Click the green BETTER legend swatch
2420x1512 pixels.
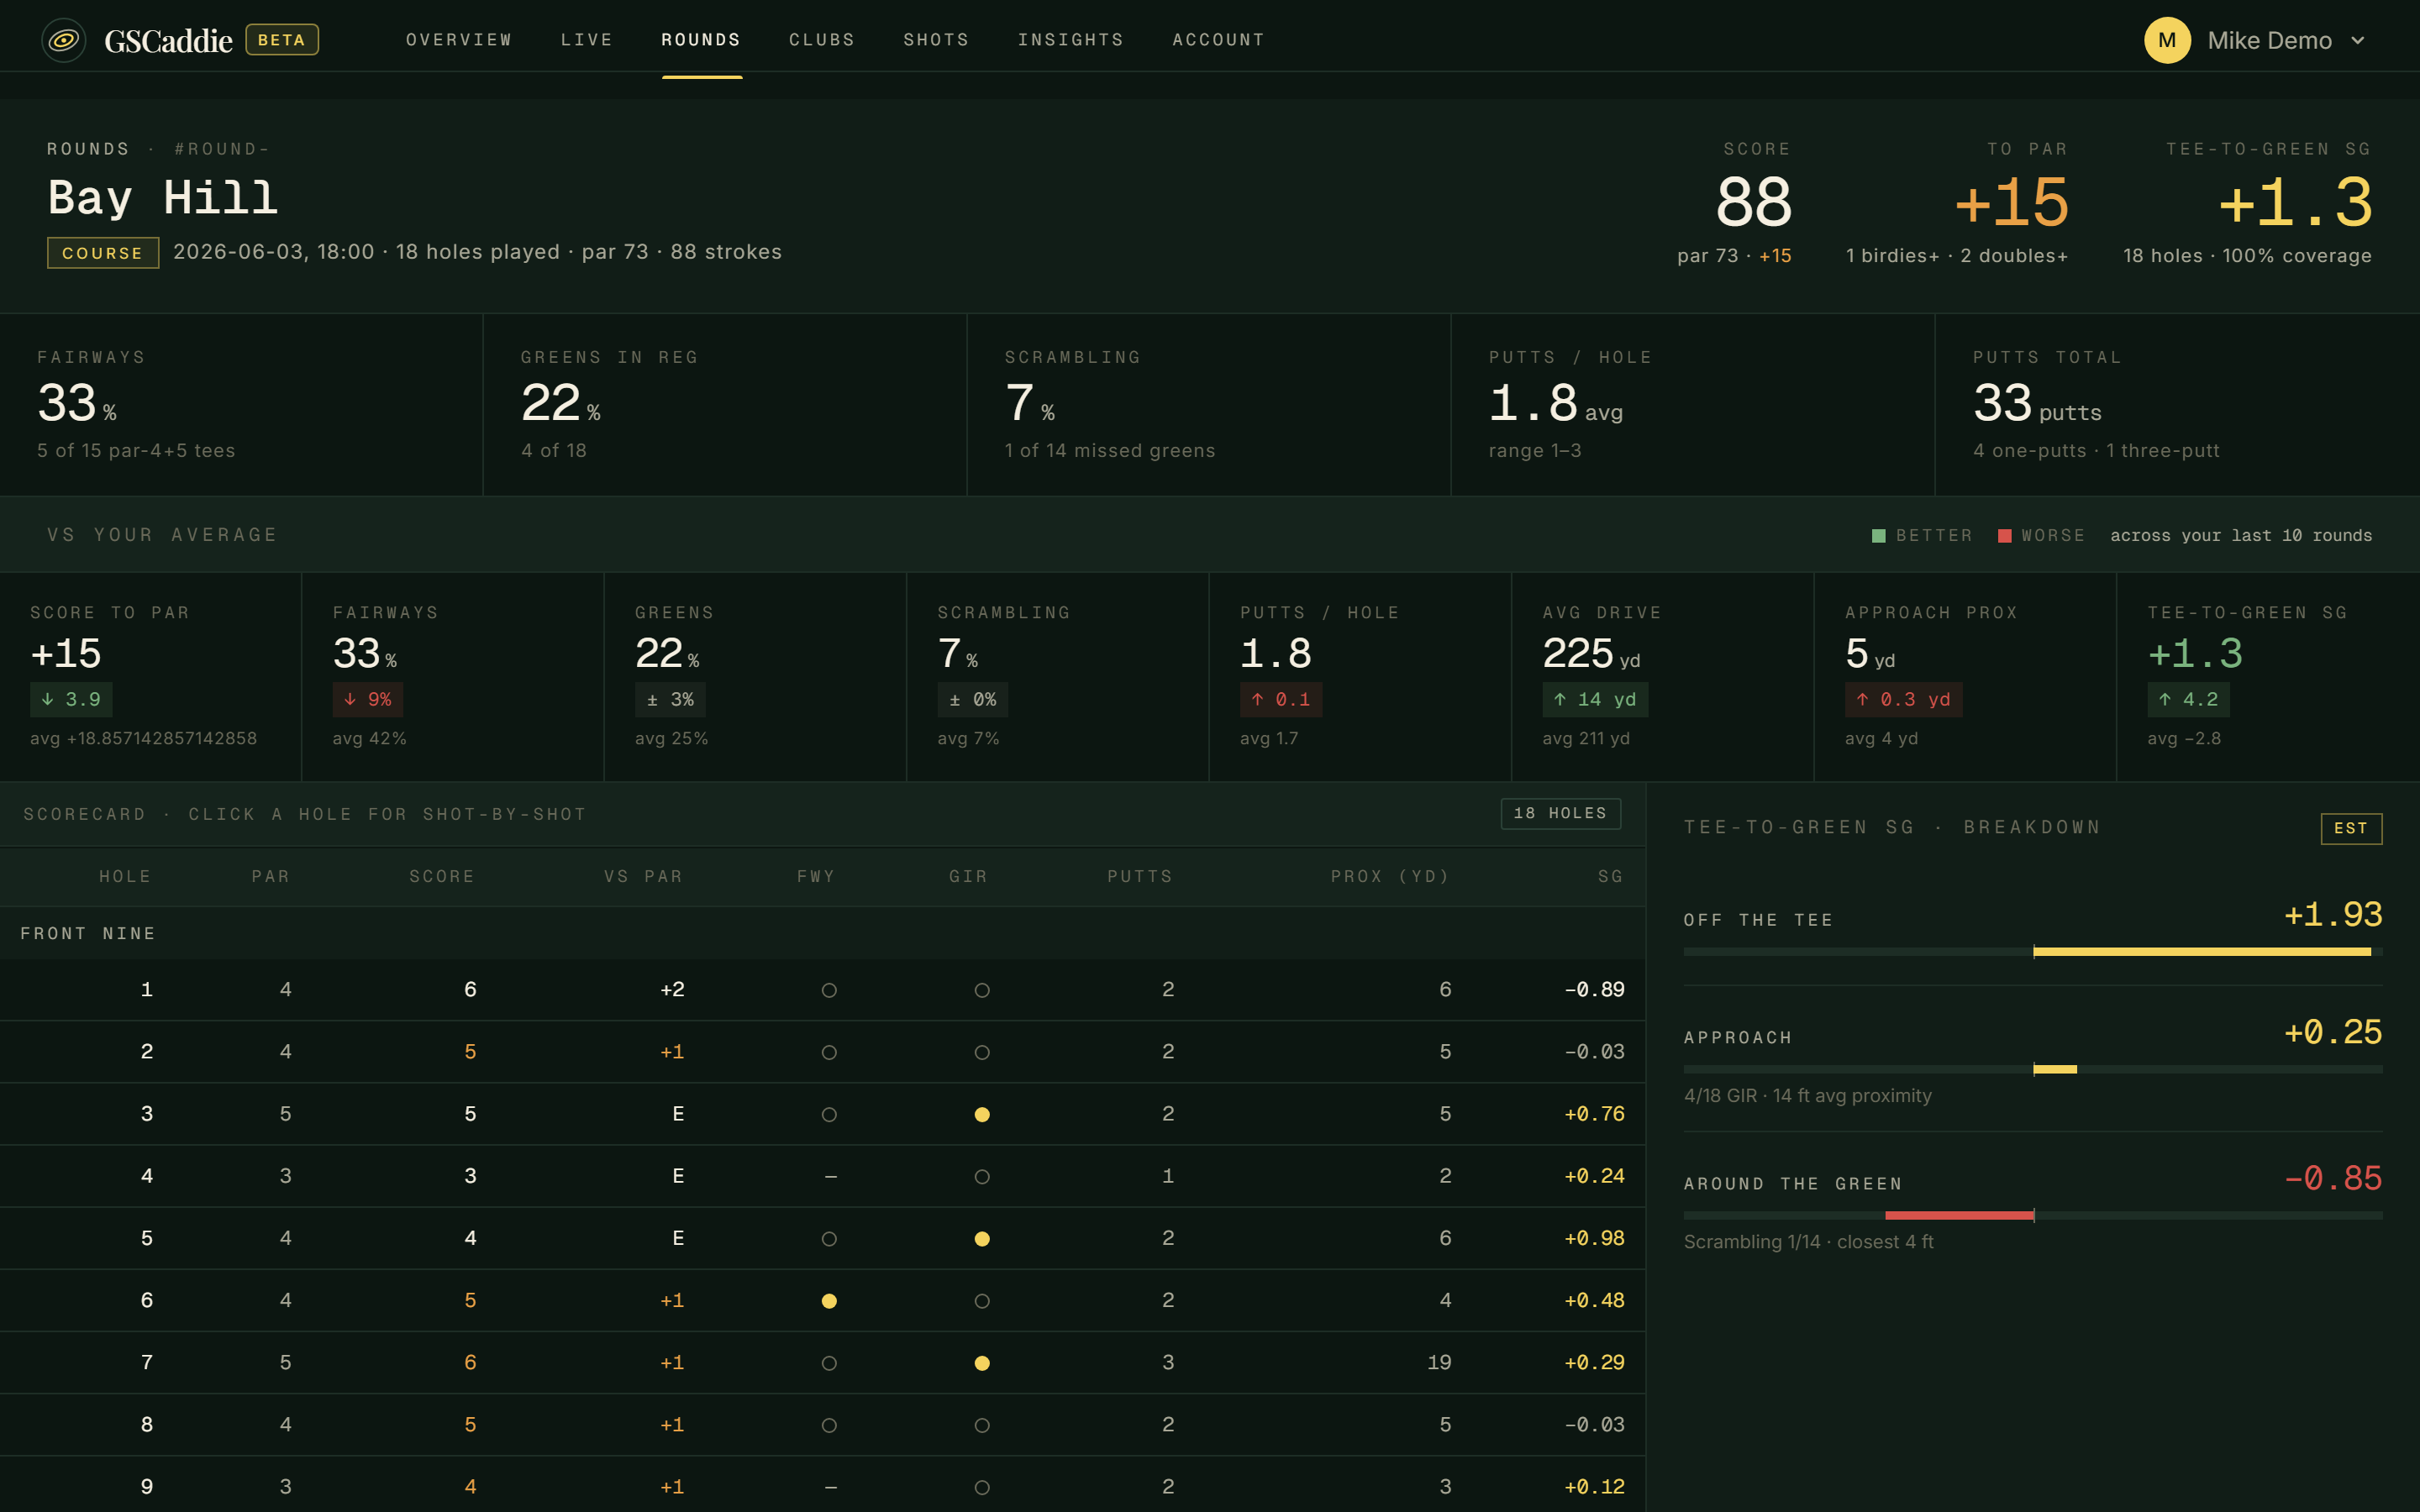click(1878, 536)
